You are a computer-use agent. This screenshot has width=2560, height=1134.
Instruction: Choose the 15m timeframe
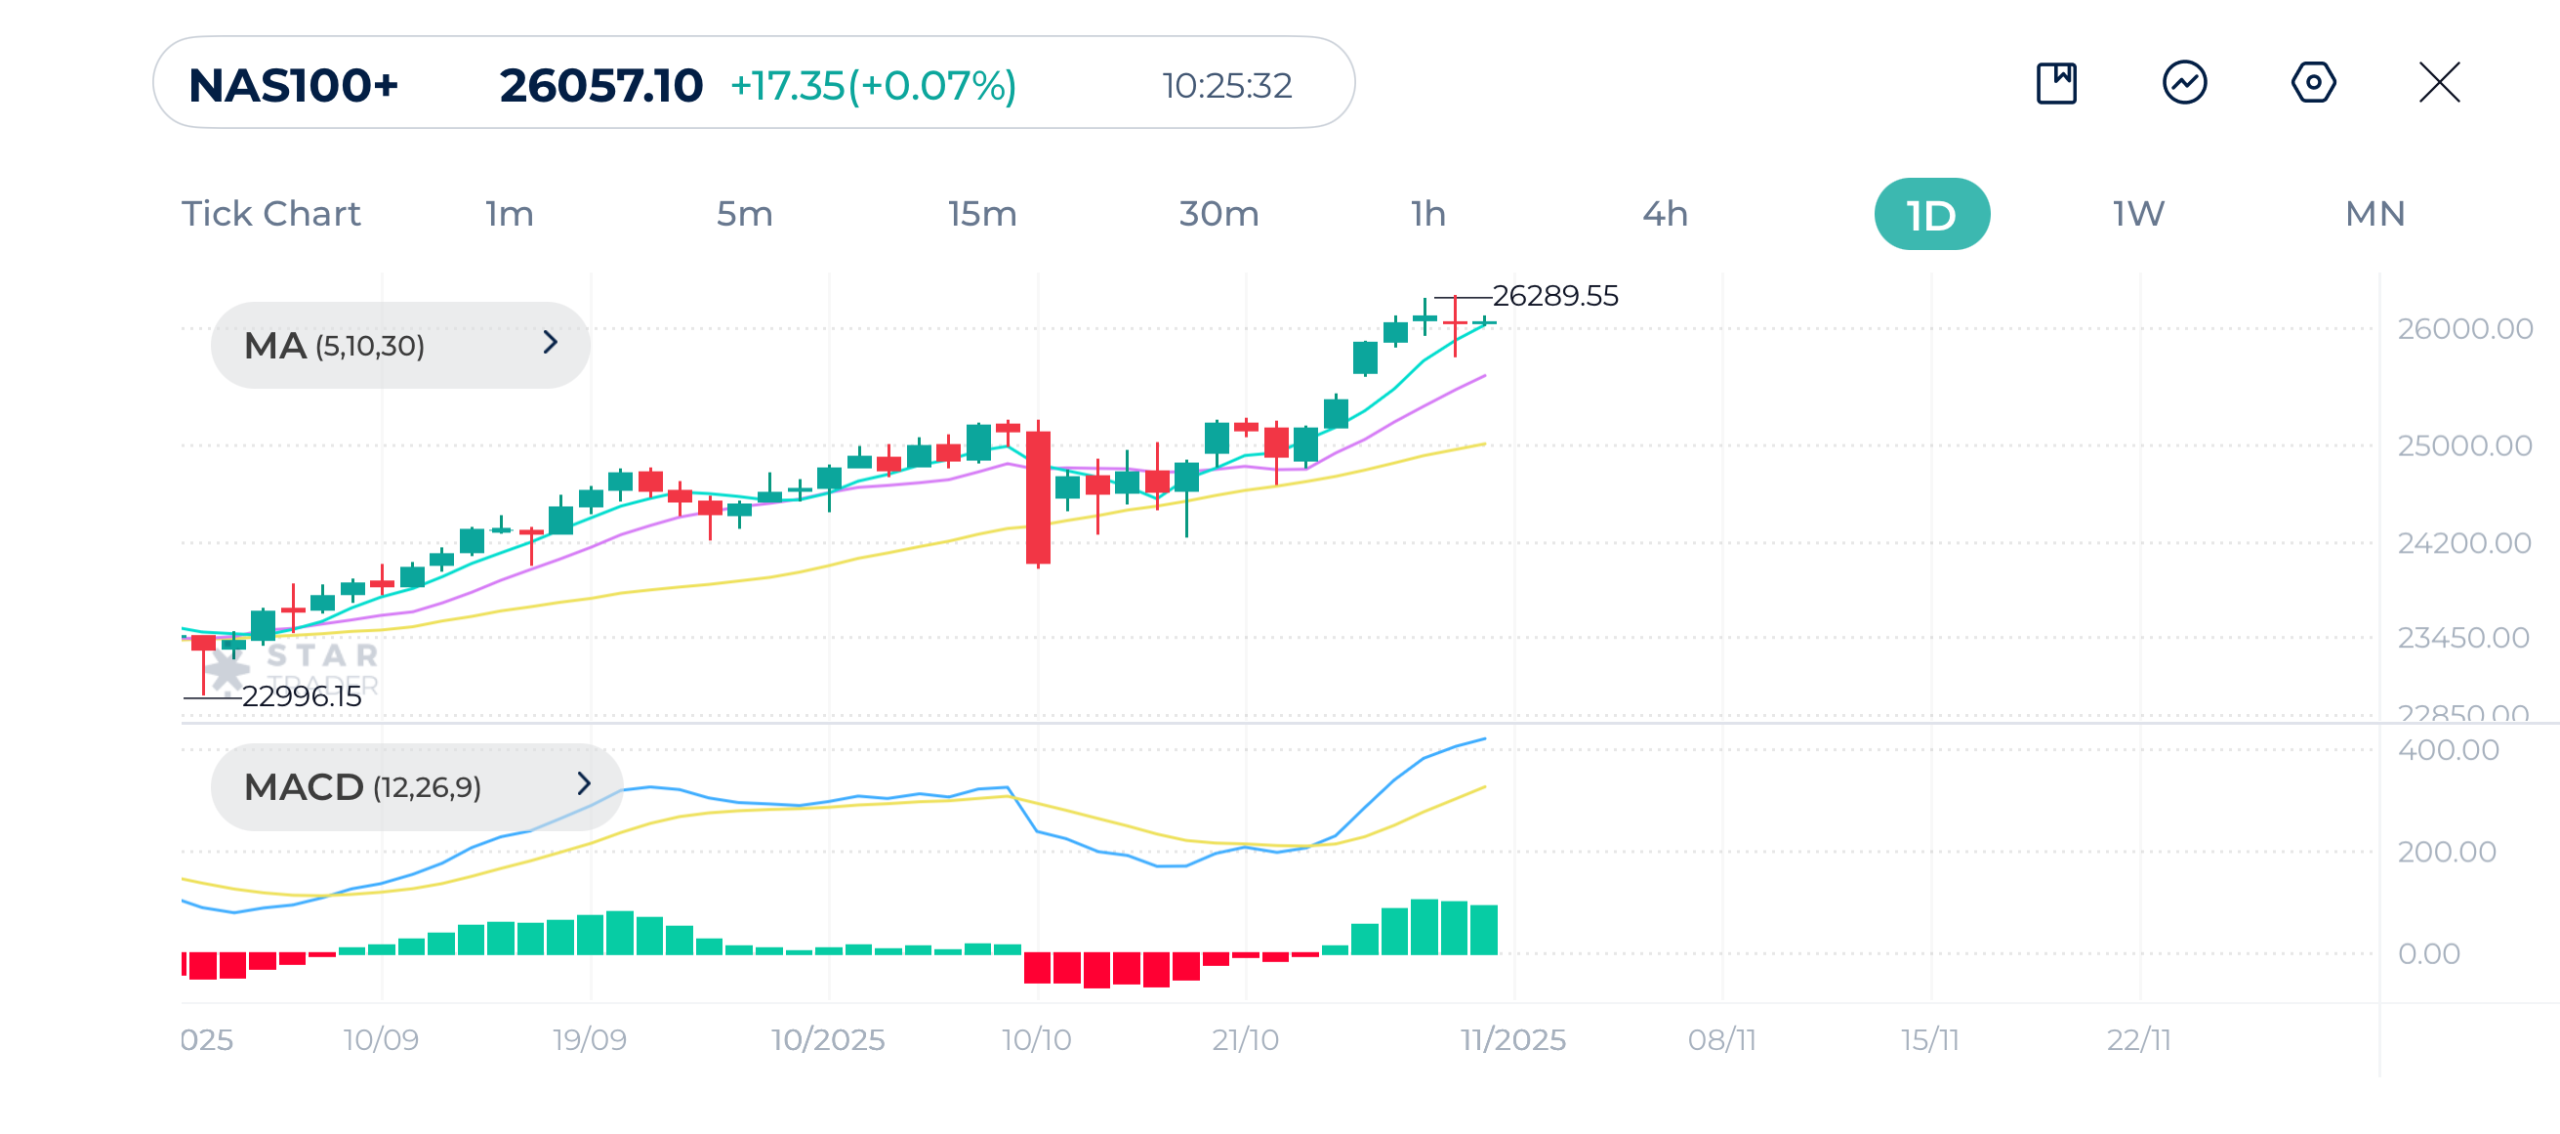click(x=981, y=214)
